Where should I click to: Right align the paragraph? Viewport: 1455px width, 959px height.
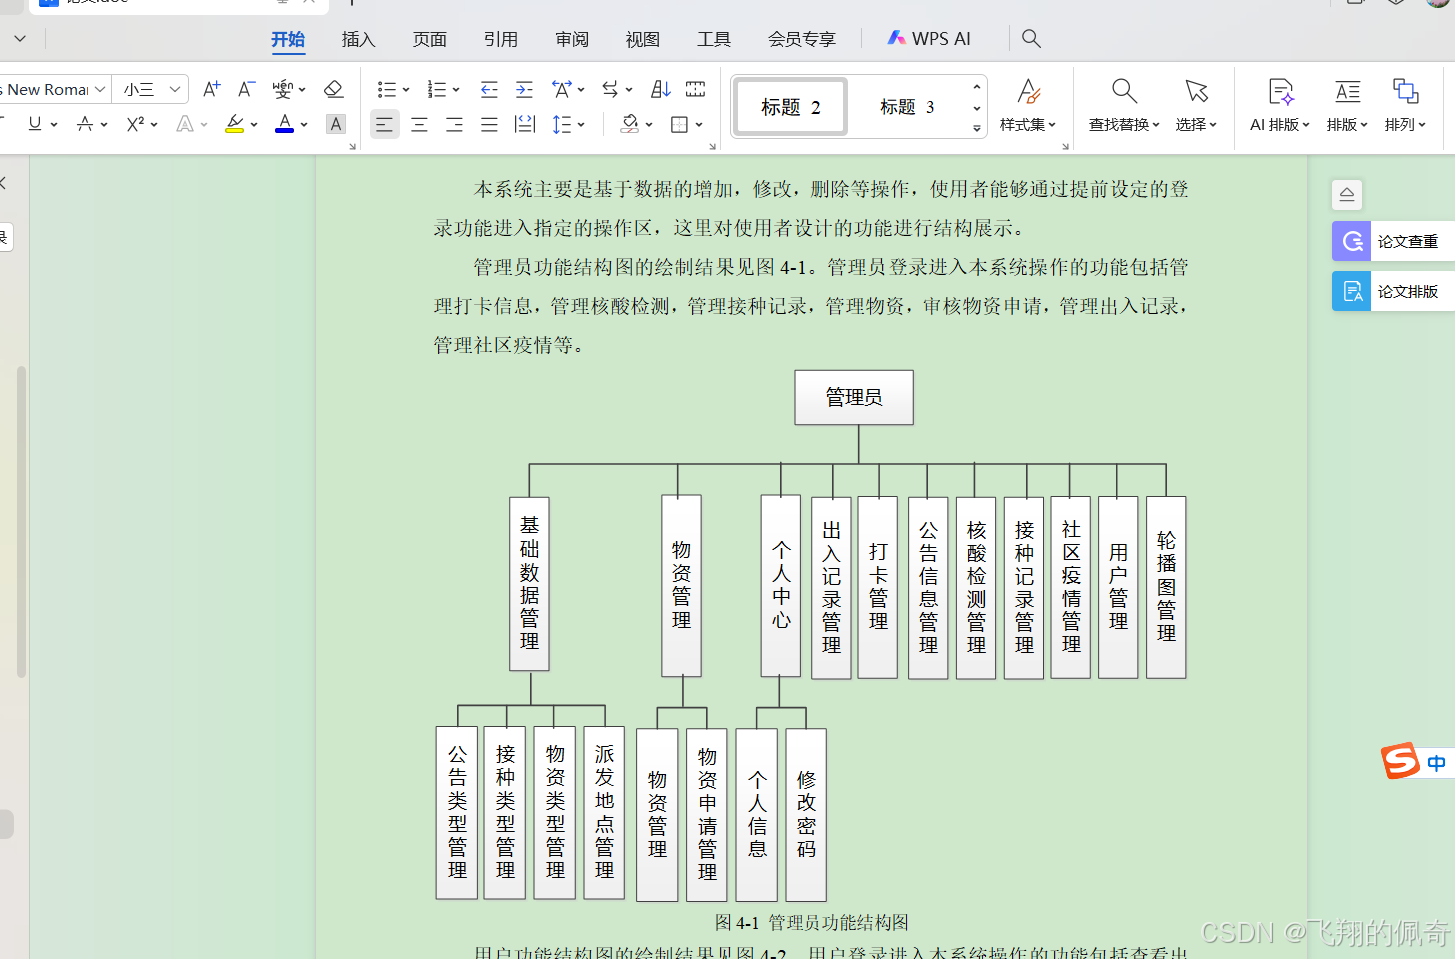[x=454, y=124]
